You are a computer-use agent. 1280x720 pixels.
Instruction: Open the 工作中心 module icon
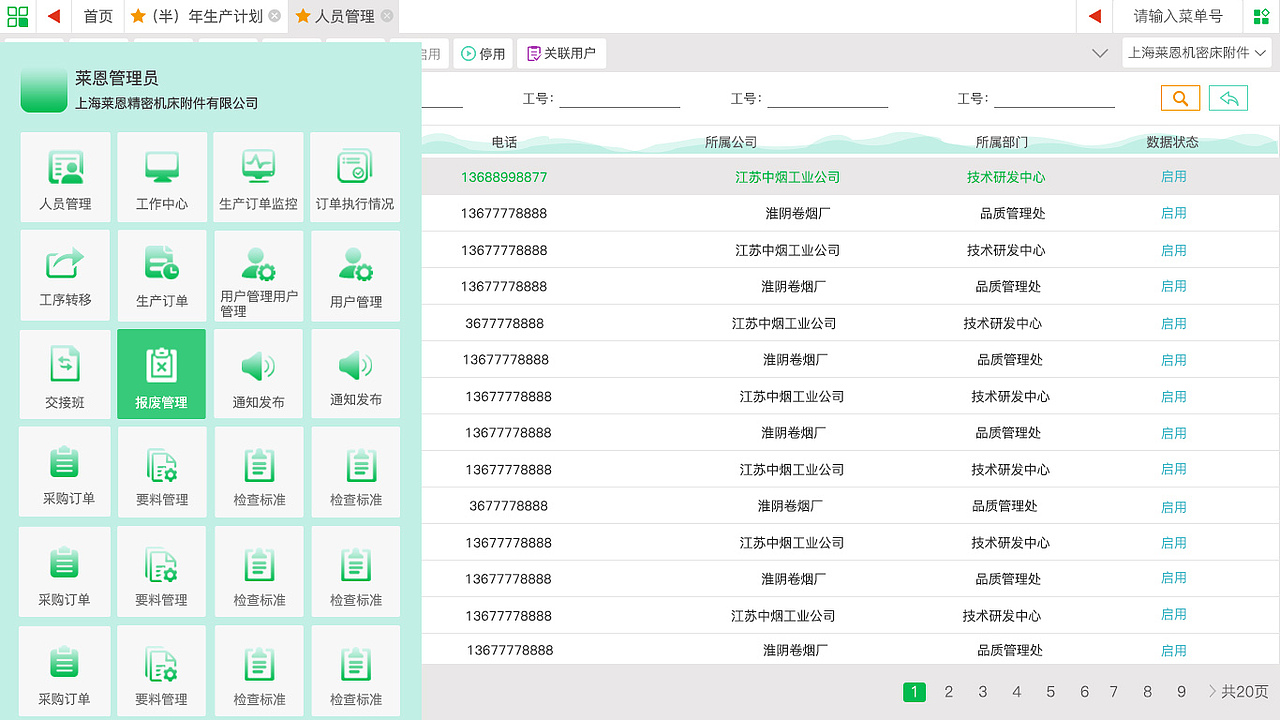pos(161,176)
